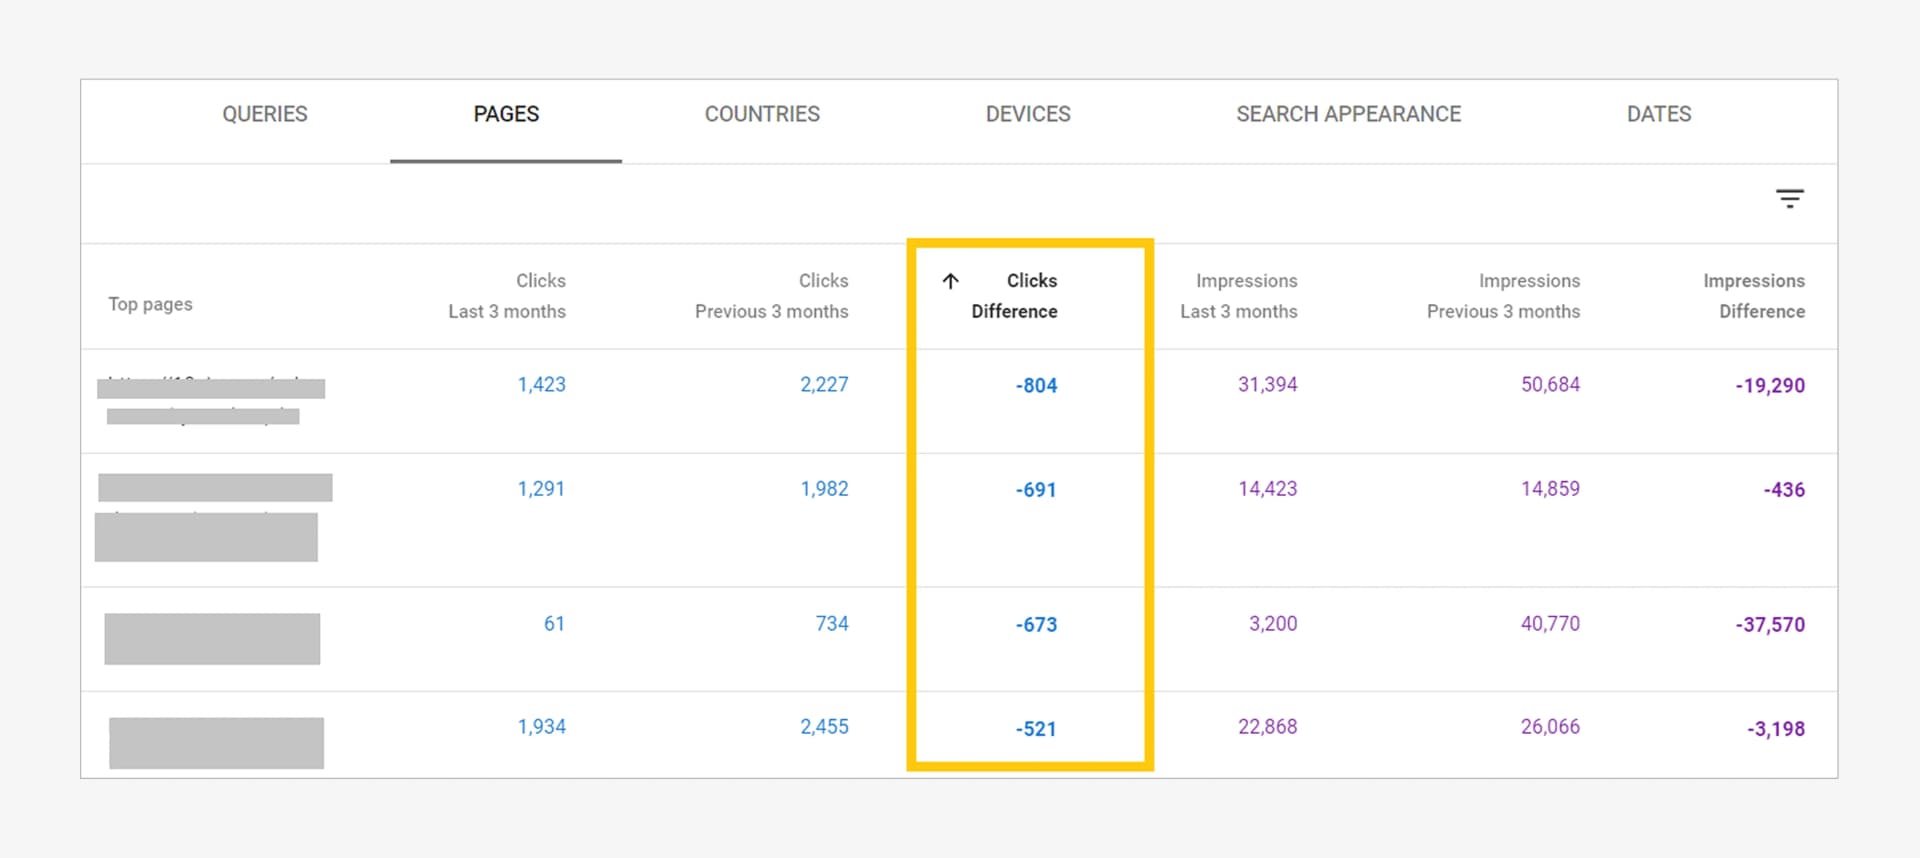1920x858 pixels.
Task: Sort by Impressions Last 3 months header
Action: pyautogui.click(x=1239, y=296)
